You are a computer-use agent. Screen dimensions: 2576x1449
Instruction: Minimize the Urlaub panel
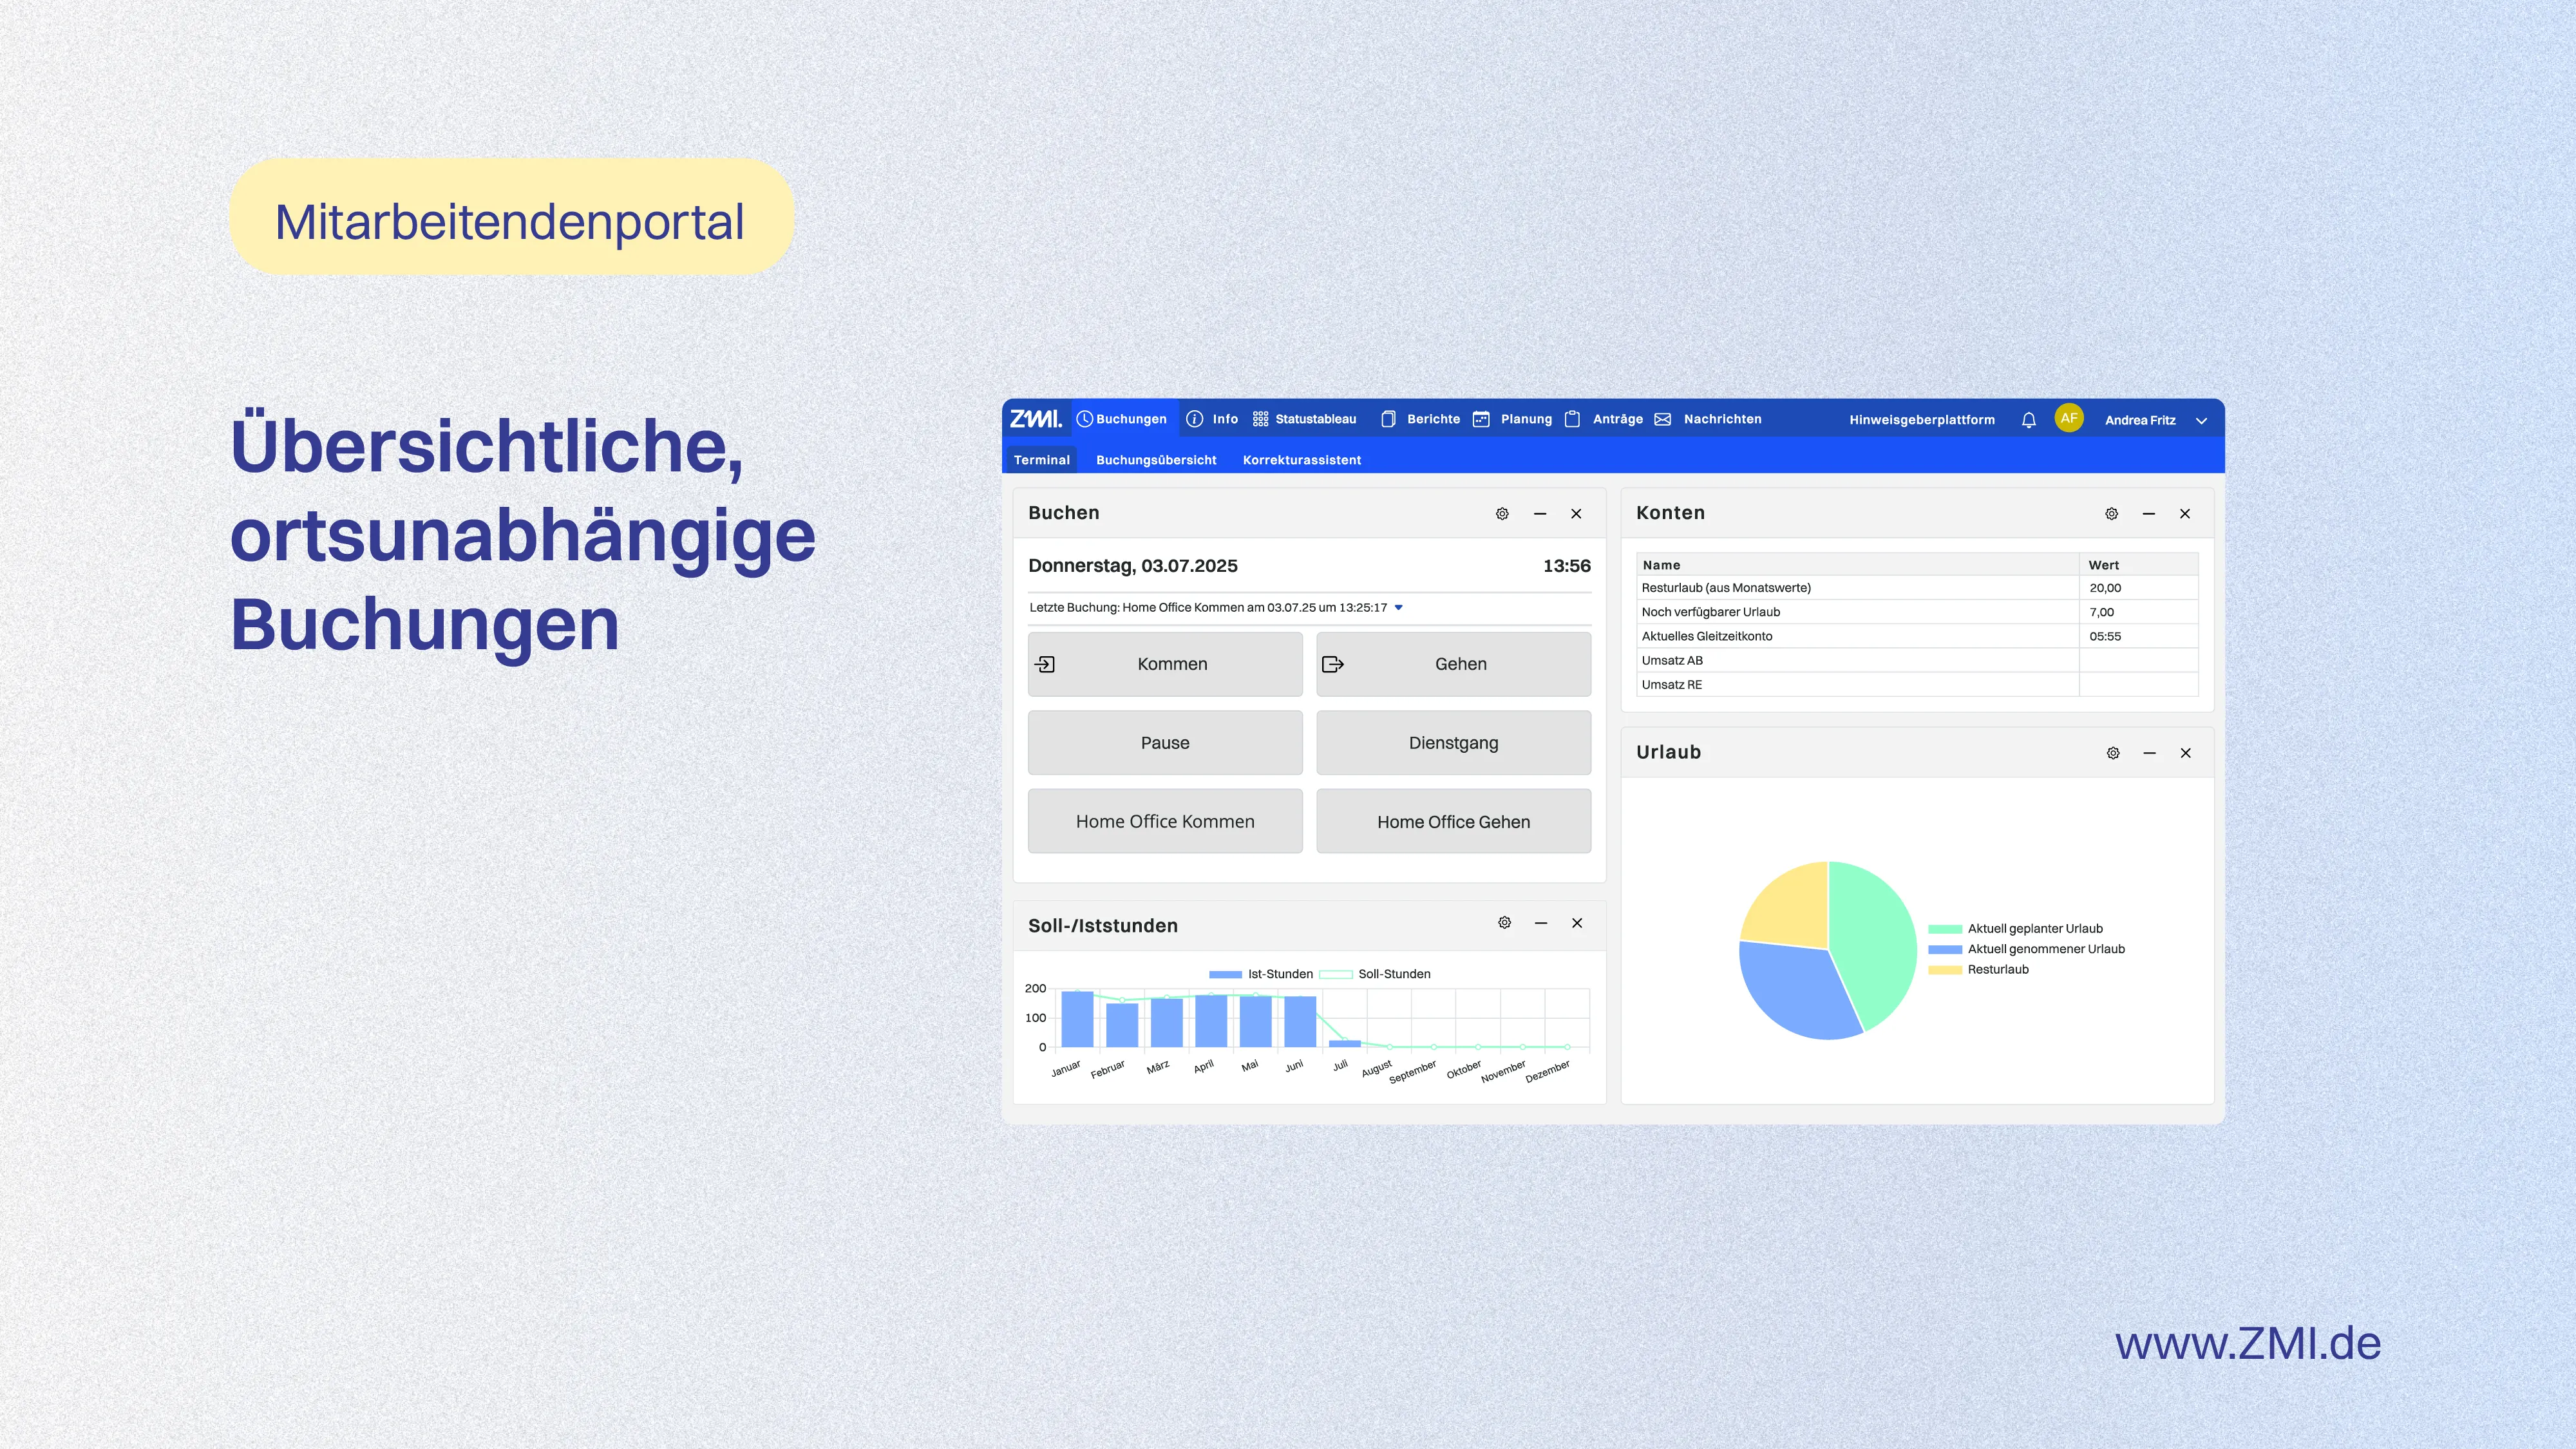coord(2149,753)
